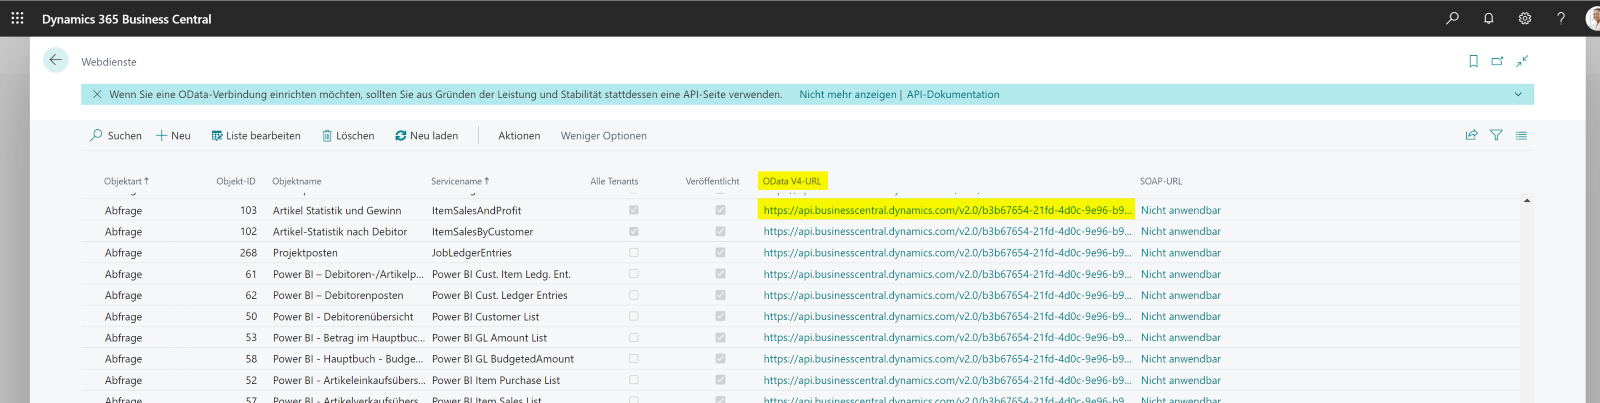Click Suchen to search the list

(116, 135)
